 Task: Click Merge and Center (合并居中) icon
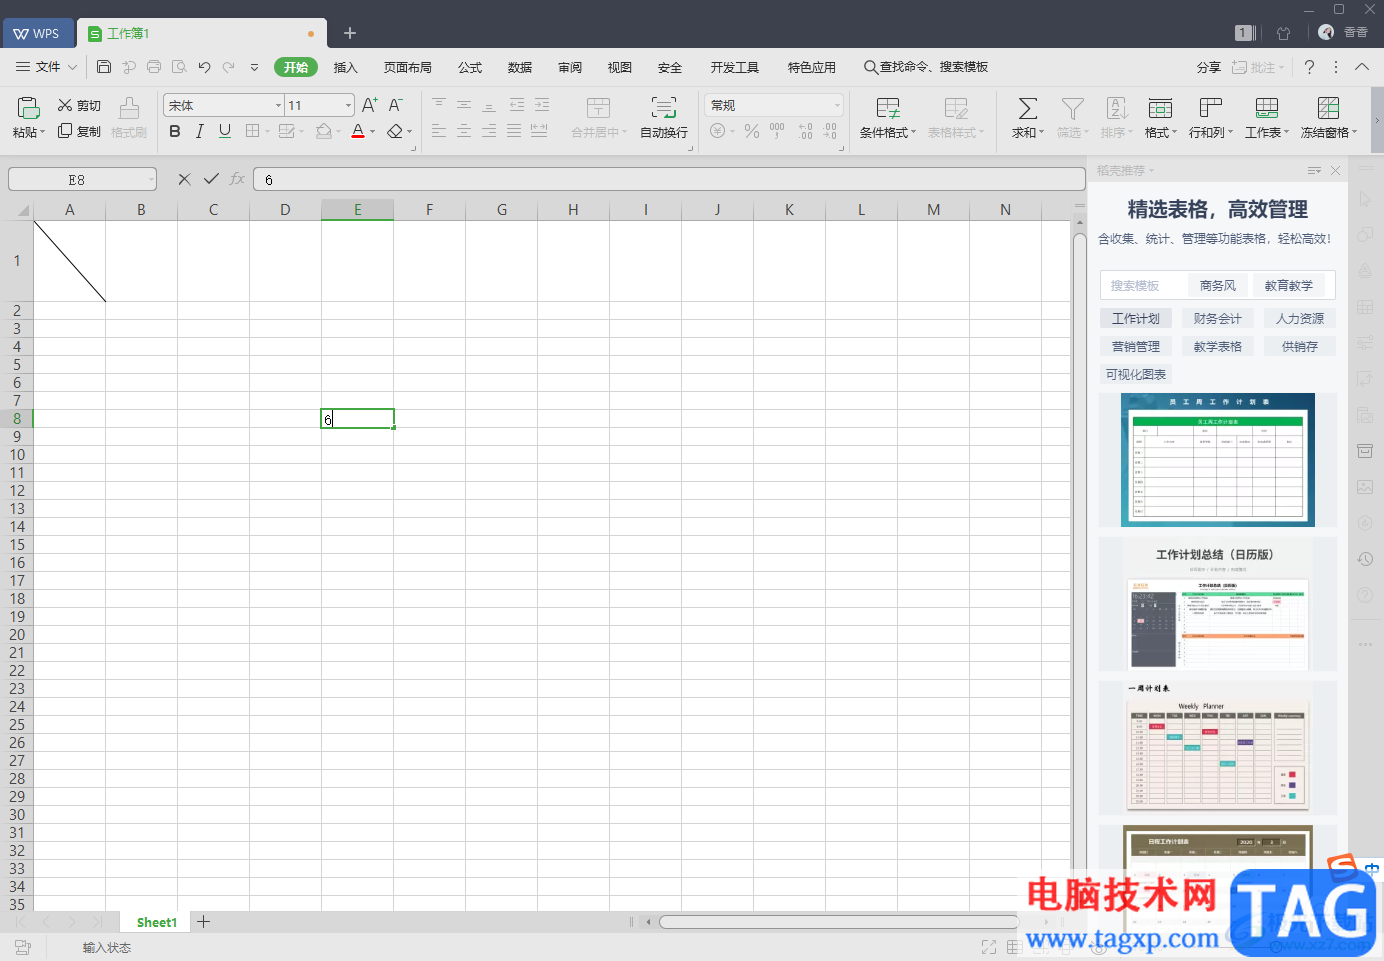598,108
